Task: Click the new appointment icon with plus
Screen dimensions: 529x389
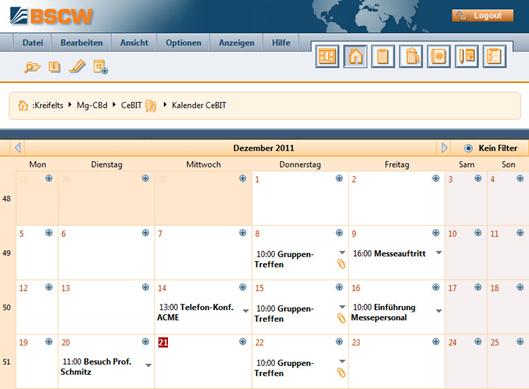Action: click(101, 66)
